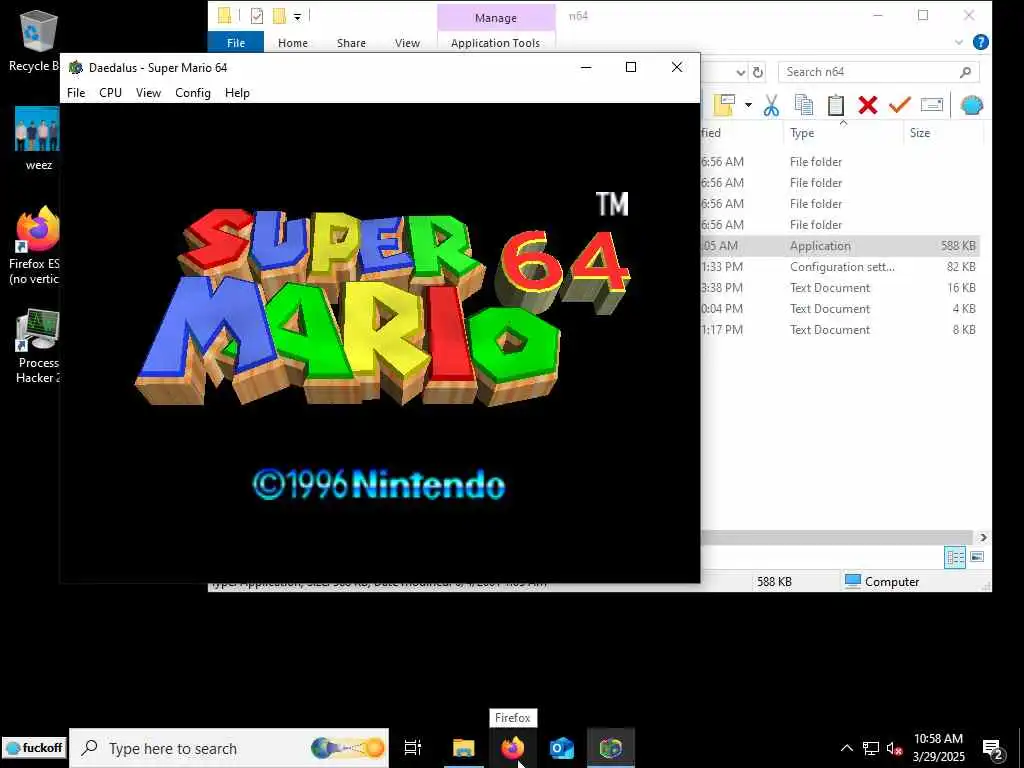The width and height of the screenshot is (1024, 768).
Task: Click the red X Delete toolbar icon
Action: click(868, 104)
